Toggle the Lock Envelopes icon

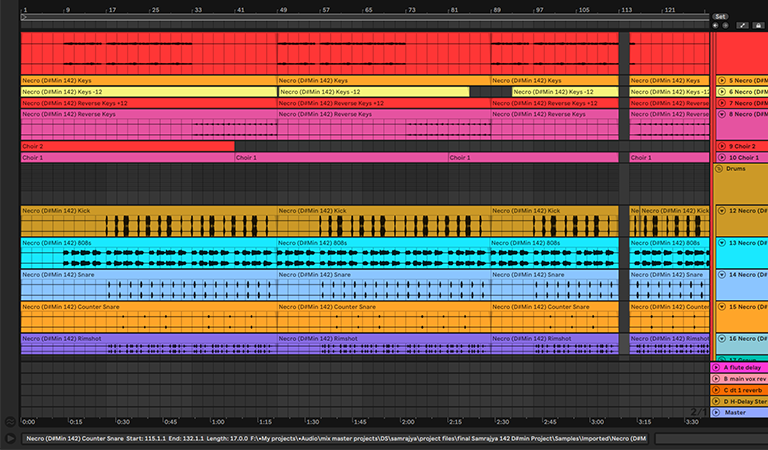tap(759, 26)
